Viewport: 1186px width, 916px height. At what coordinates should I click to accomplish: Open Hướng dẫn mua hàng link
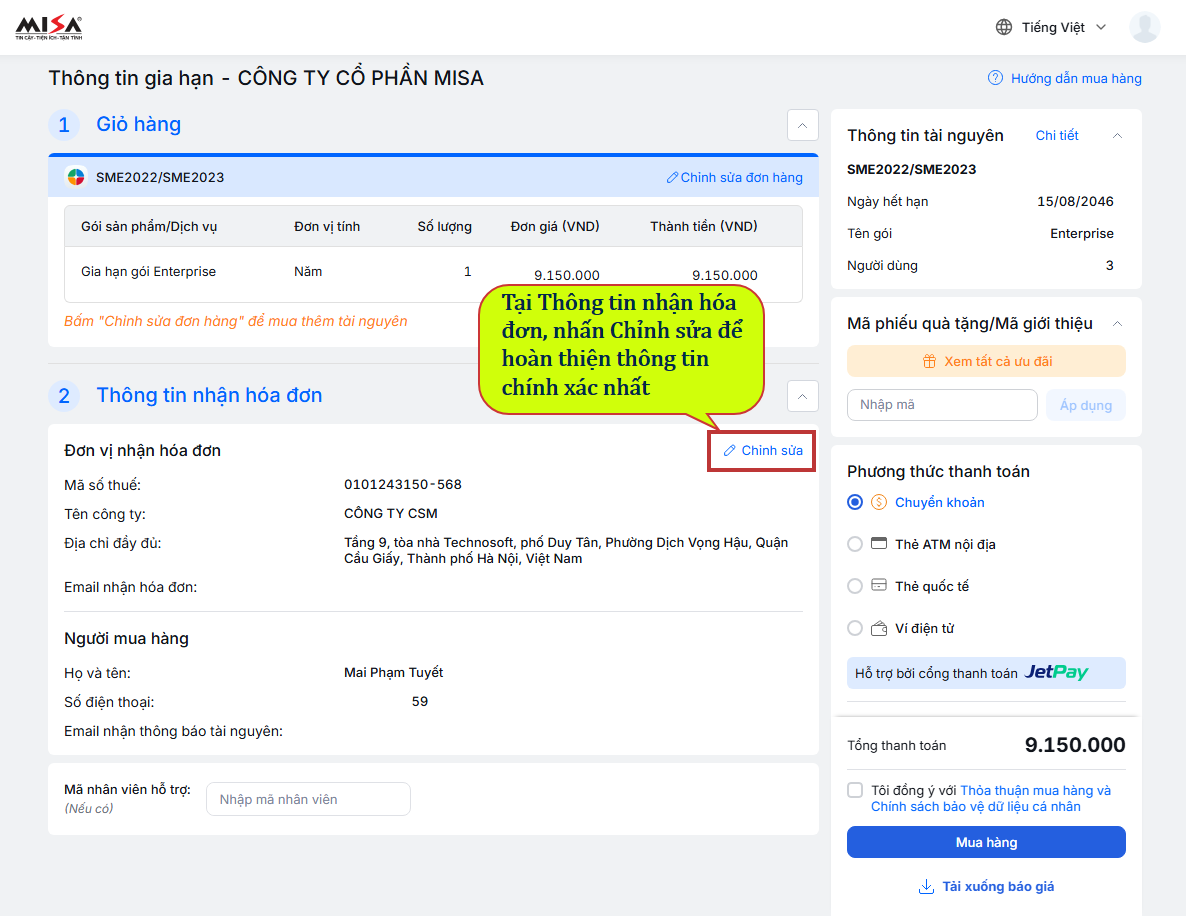(x=1076, y=79)
